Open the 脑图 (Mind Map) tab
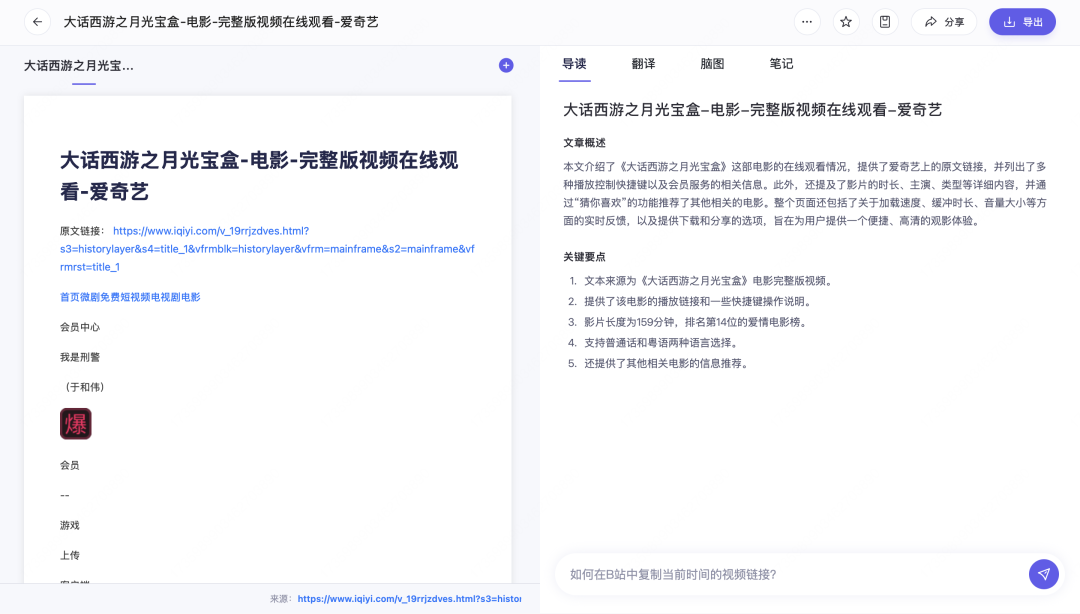Viewport: 1080px width, 614px height. coord(712,63)
